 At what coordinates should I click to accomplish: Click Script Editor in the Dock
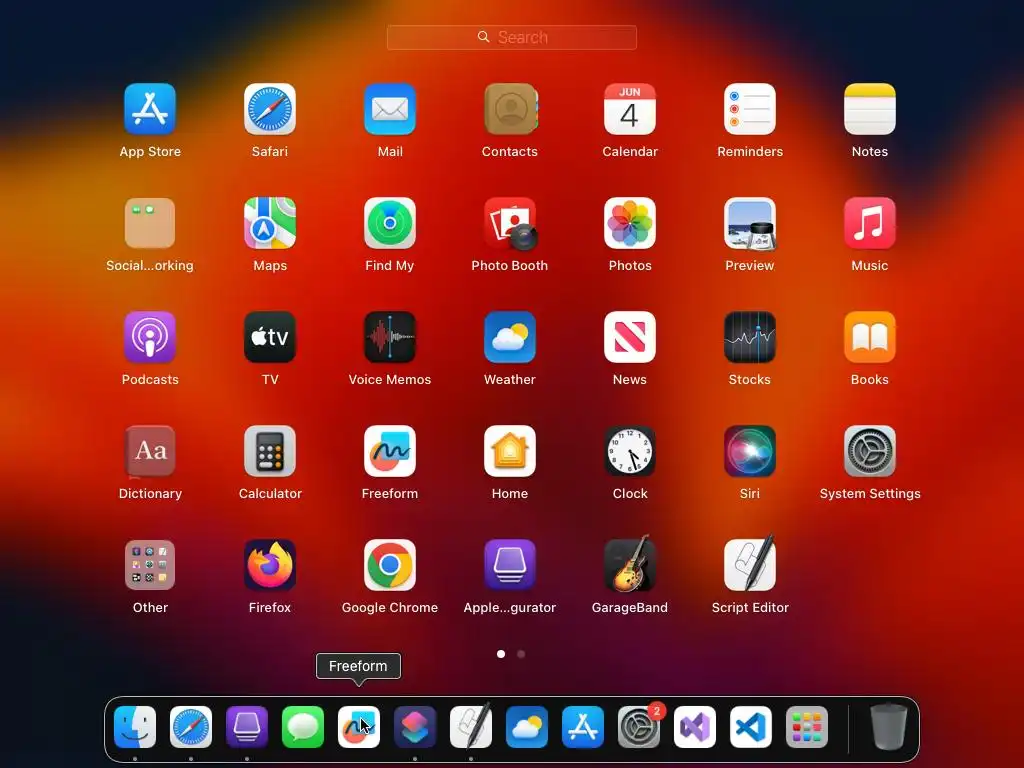471,726
